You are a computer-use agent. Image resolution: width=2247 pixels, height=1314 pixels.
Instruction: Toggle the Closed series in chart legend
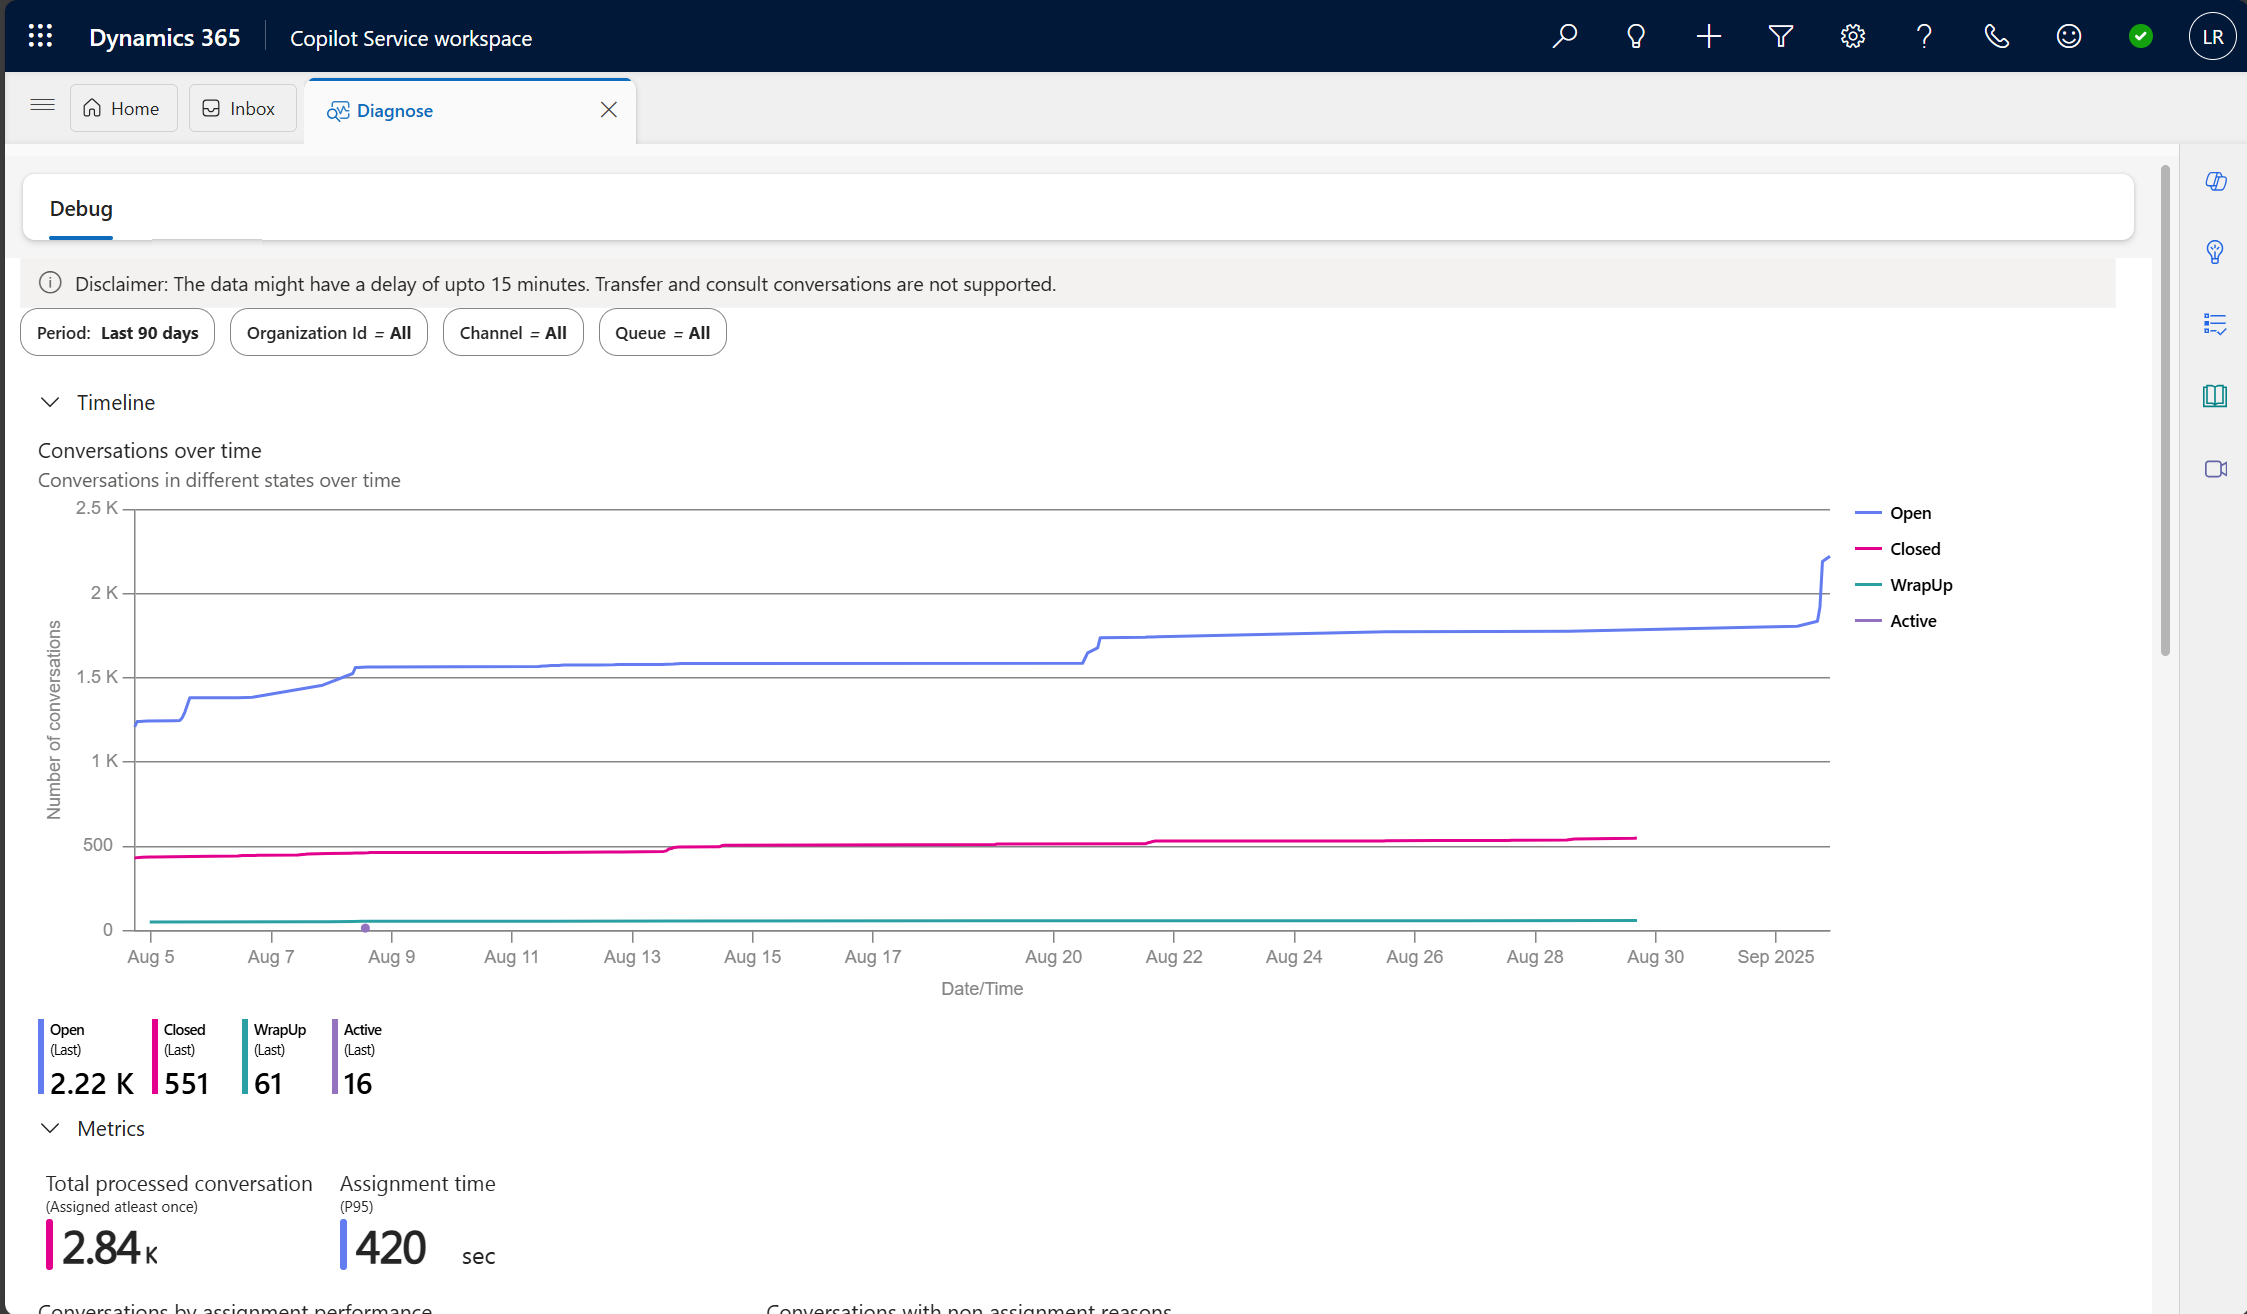[1897, 549]
